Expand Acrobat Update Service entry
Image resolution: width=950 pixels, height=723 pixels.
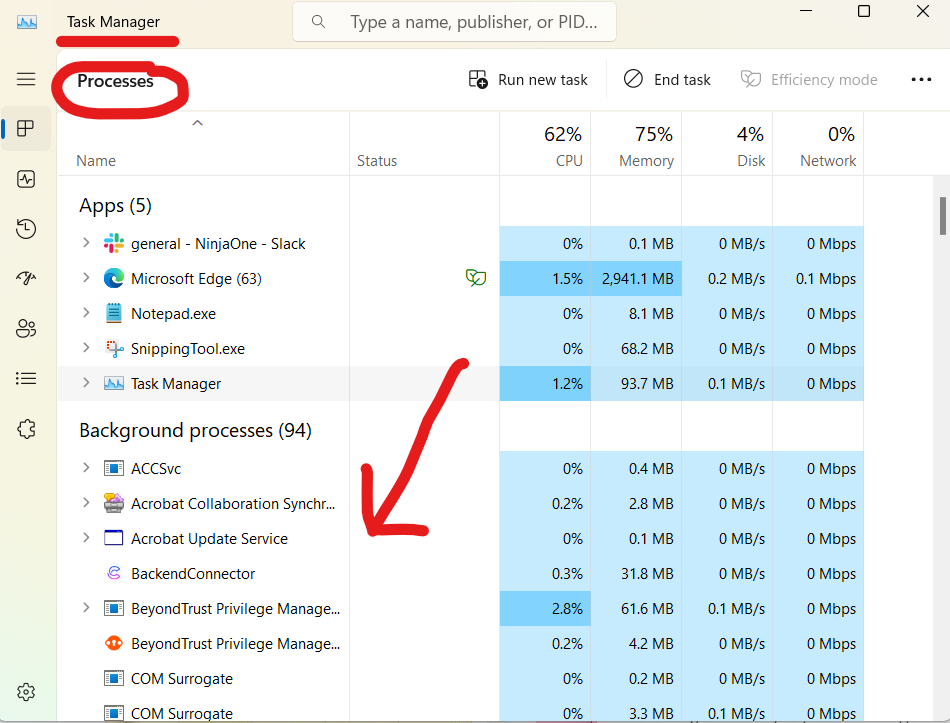(x=86, y=538)
